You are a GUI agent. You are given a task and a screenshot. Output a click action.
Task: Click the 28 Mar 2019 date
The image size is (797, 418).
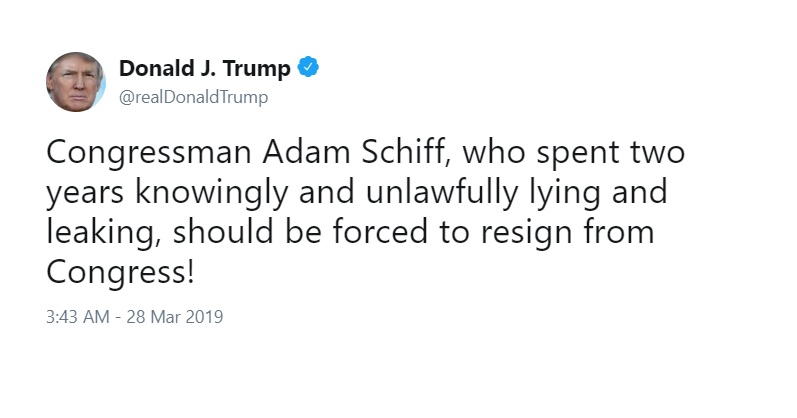pos(175,317)
